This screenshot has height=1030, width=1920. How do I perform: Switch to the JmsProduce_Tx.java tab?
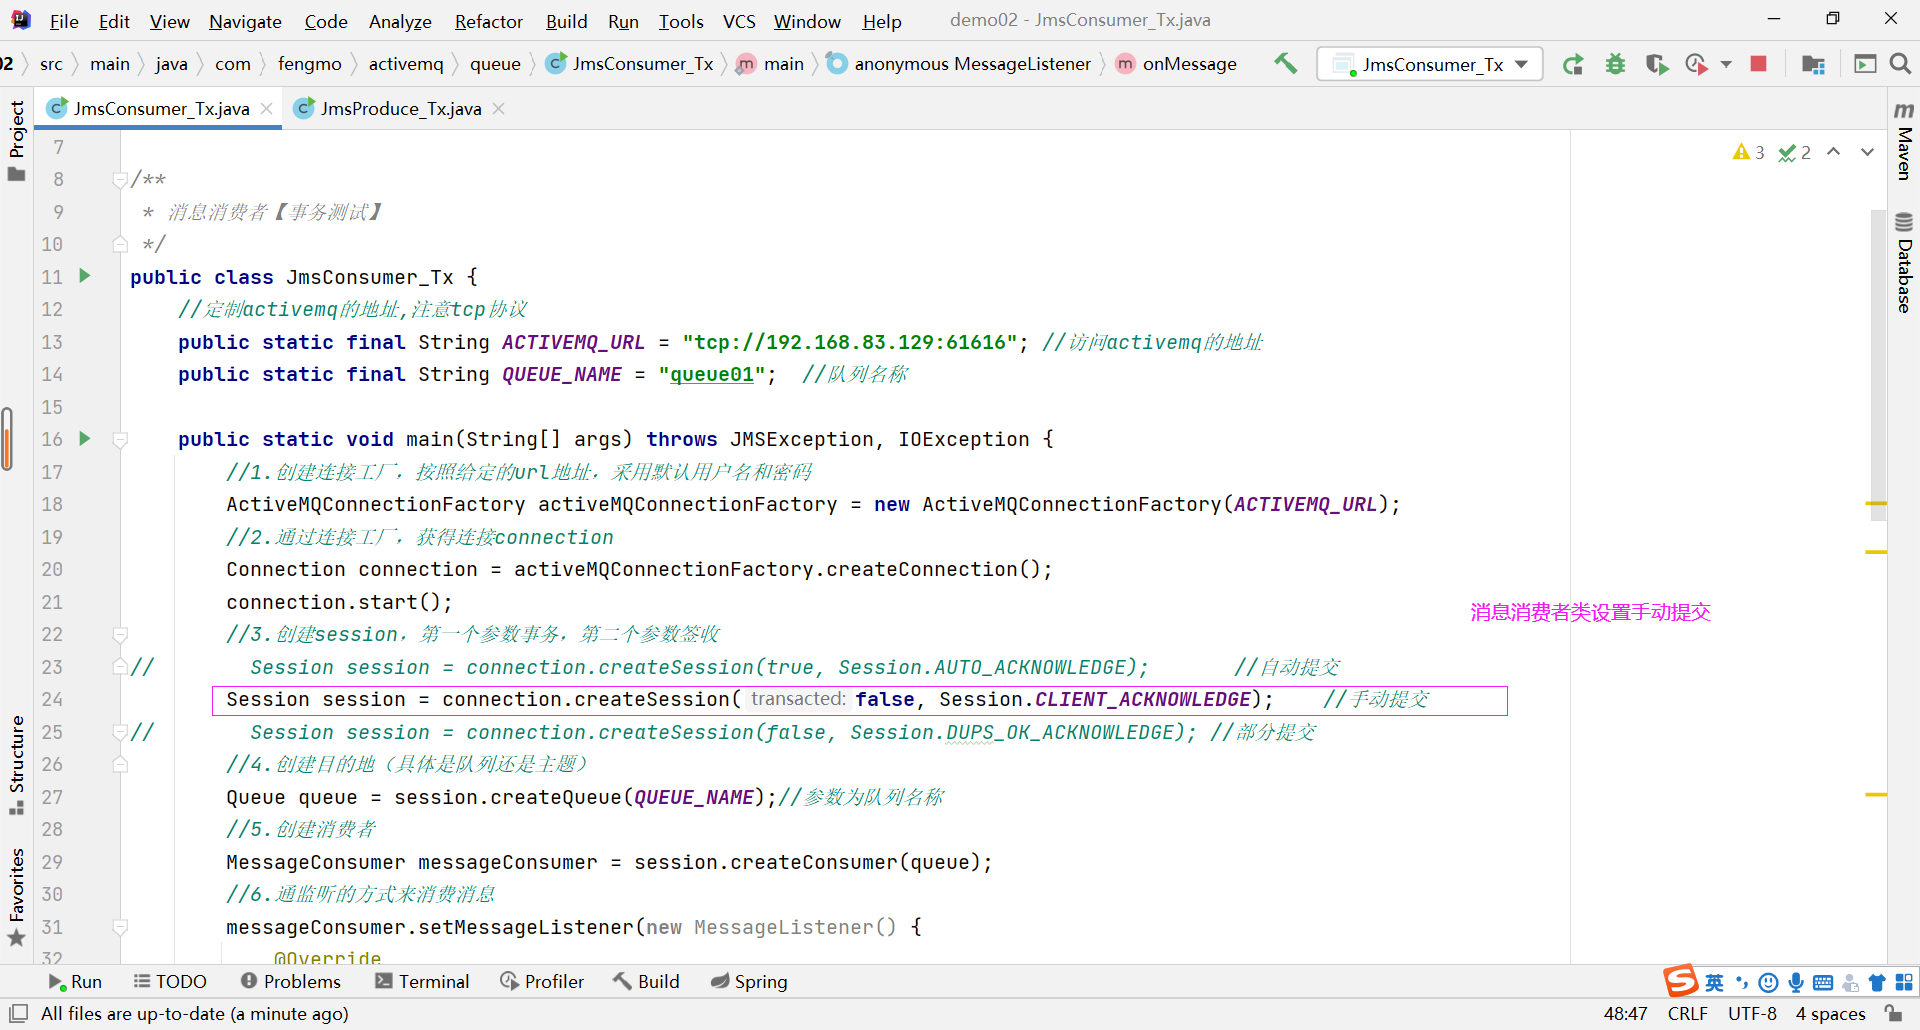(400, 108)
